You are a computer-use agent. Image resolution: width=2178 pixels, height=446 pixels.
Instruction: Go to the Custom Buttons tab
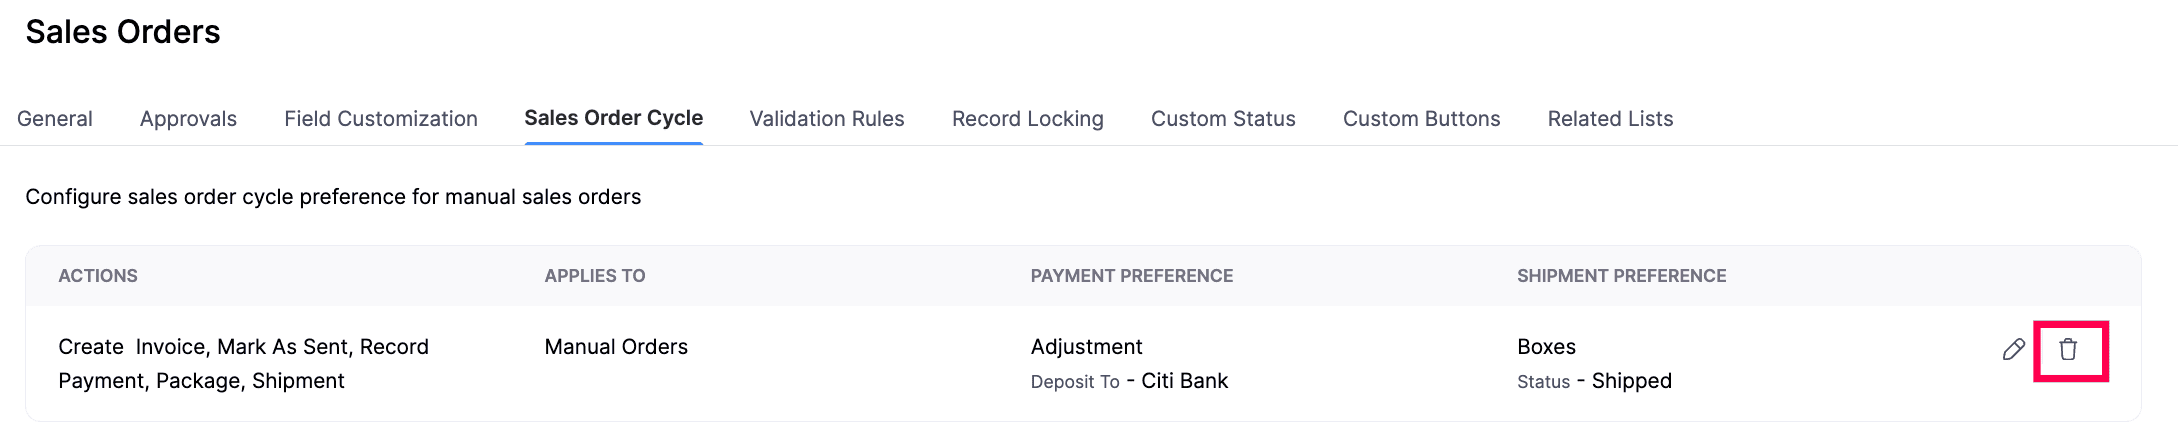[x=1421, y=119]
